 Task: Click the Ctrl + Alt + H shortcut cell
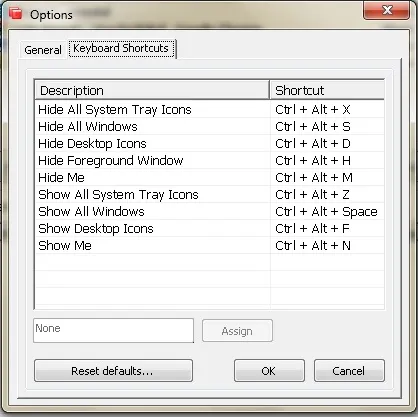pos(327,160)
